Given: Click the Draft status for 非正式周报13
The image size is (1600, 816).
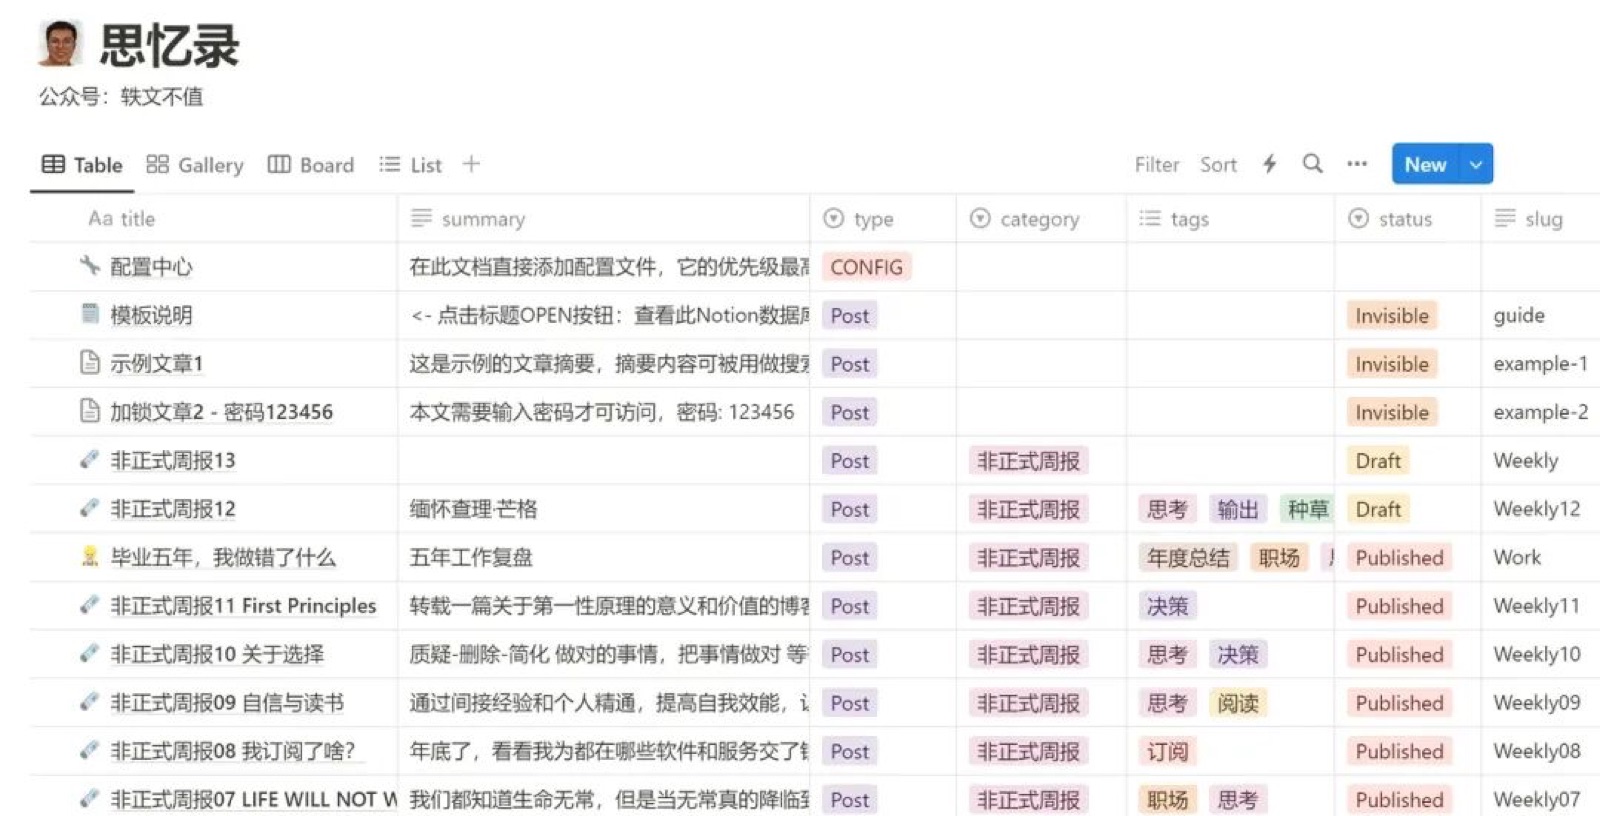Looking at the screenshot, I should coord(1378,460).
